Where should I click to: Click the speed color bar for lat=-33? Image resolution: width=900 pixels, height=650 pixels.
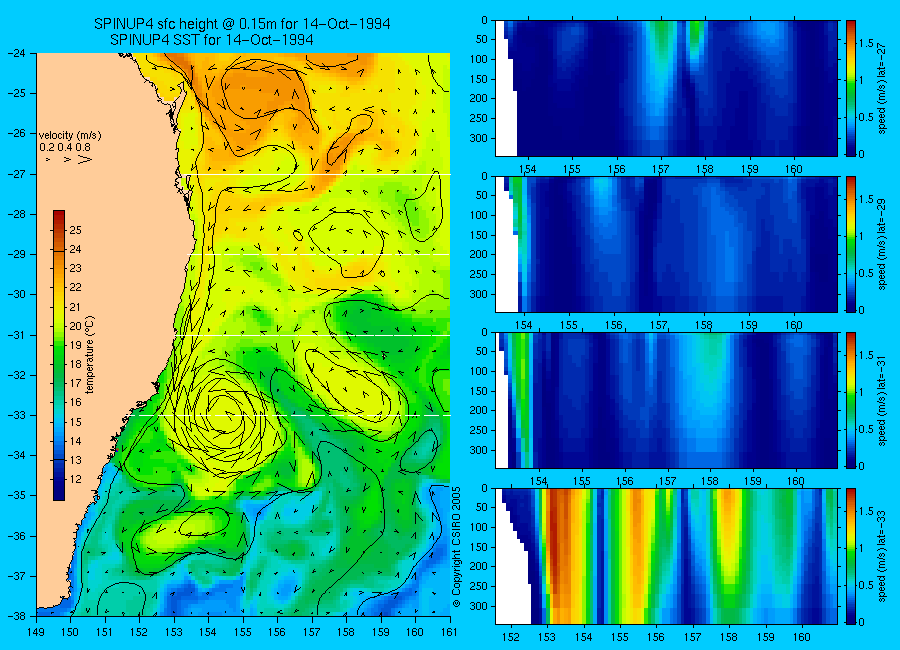coord(851,556)
